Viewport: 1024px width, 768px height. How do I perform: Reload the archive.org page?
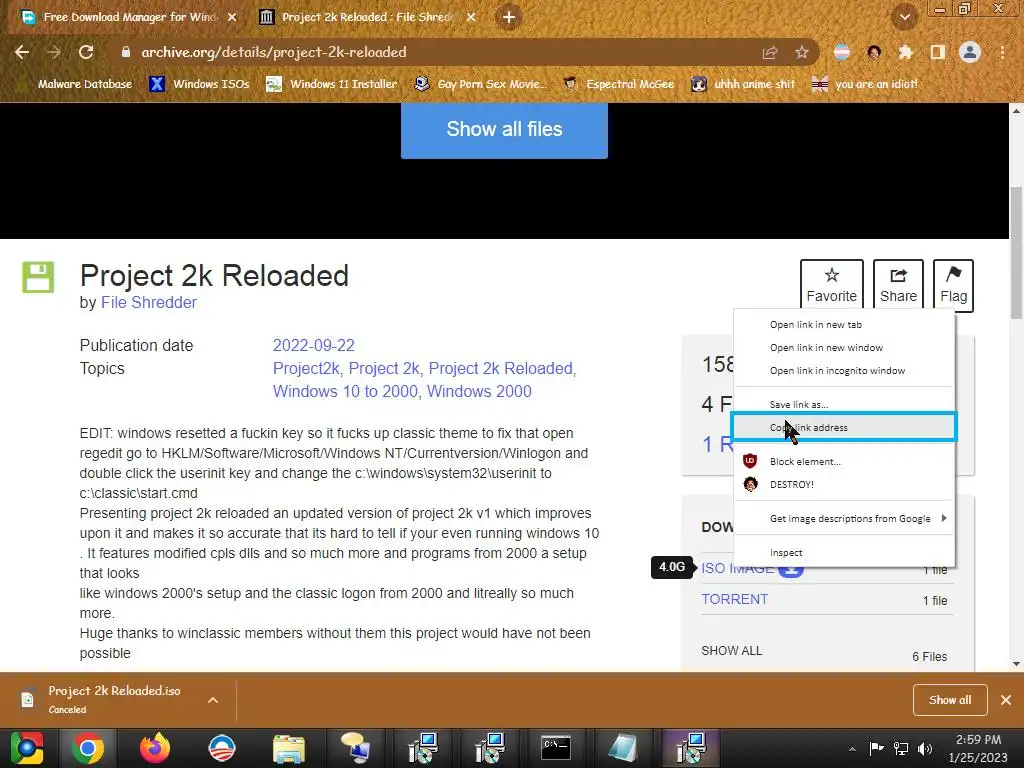coord(86,52)
